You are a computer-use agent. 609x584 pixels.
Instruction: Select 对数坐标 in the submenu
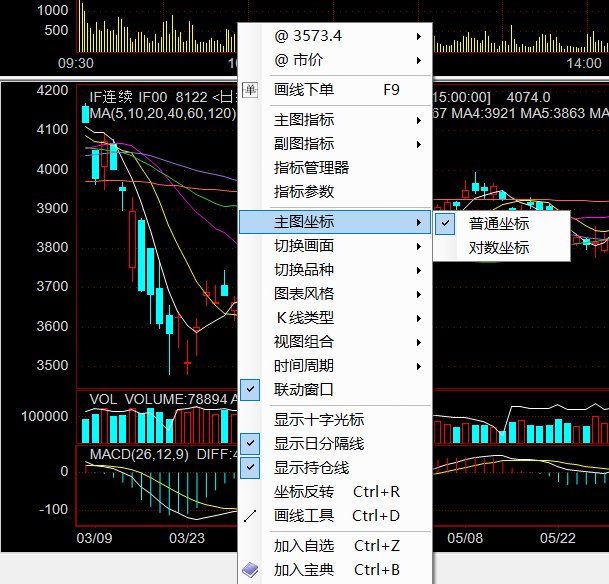(x=499, y=248)
